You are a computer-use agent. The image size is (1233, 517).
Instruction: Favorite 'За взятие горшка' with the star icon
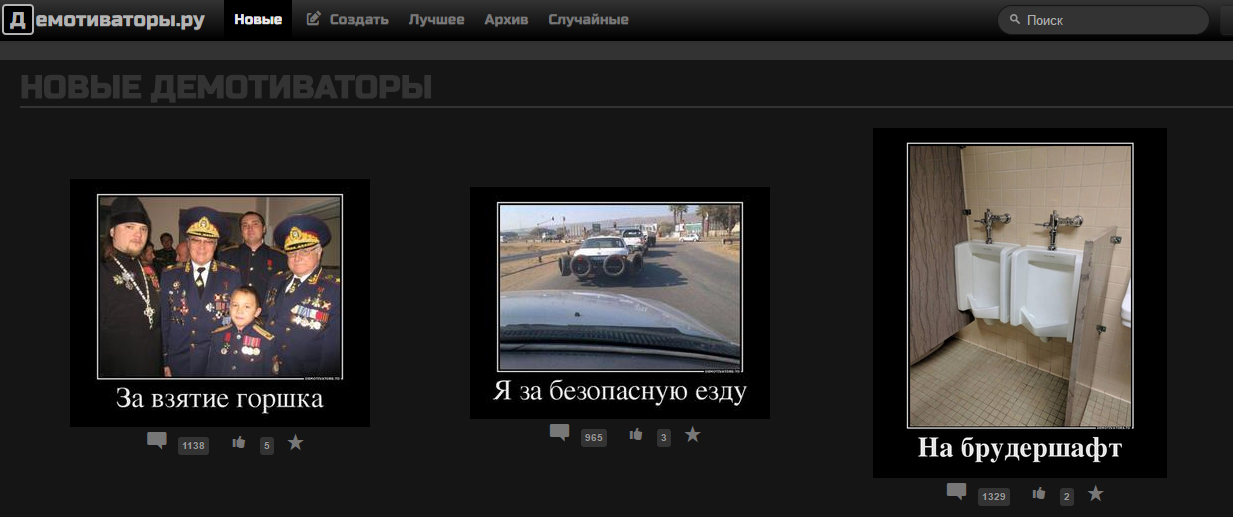[x=295, y=442]
